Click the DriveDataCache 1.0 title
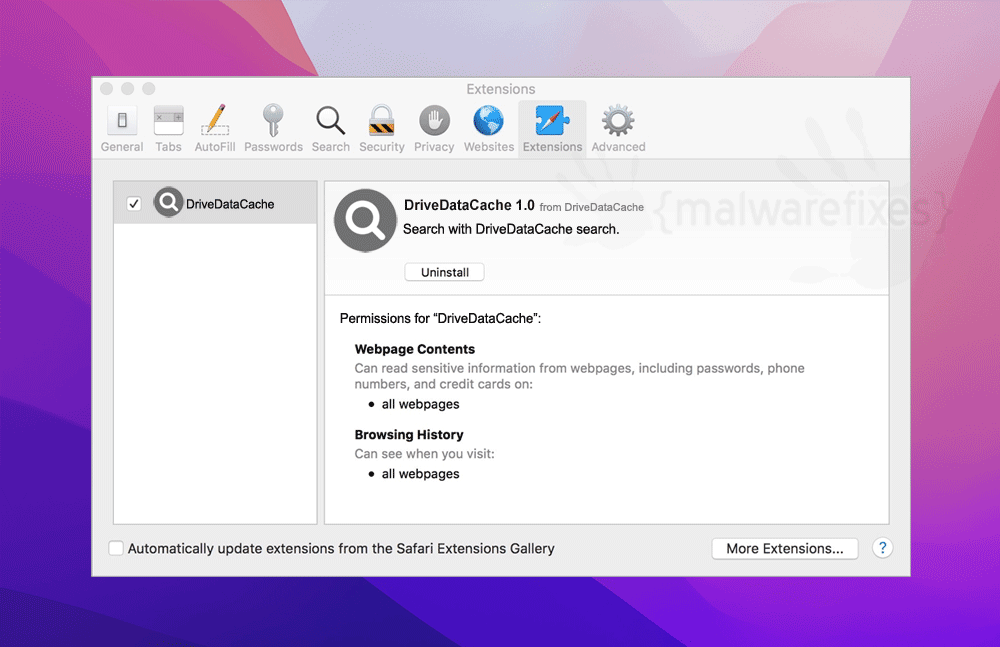1000x647 pixels. click(x=469, y=205)
